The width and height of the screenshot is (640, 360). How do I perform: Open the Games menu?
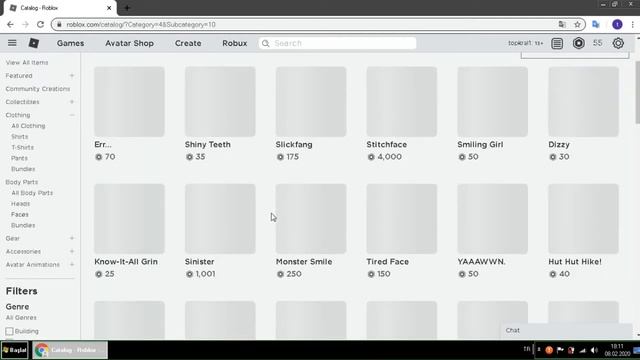click(x=70, y=43)
